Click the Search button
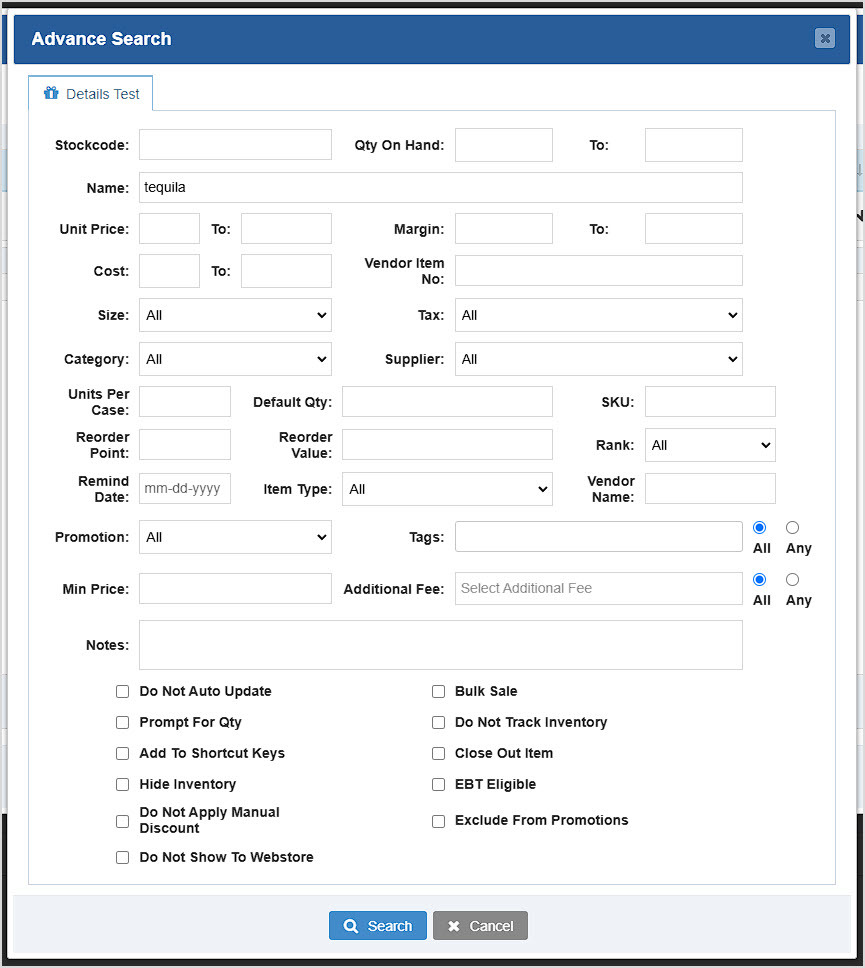Viewport: 865px width, 968px height. [x=378, y=925]
